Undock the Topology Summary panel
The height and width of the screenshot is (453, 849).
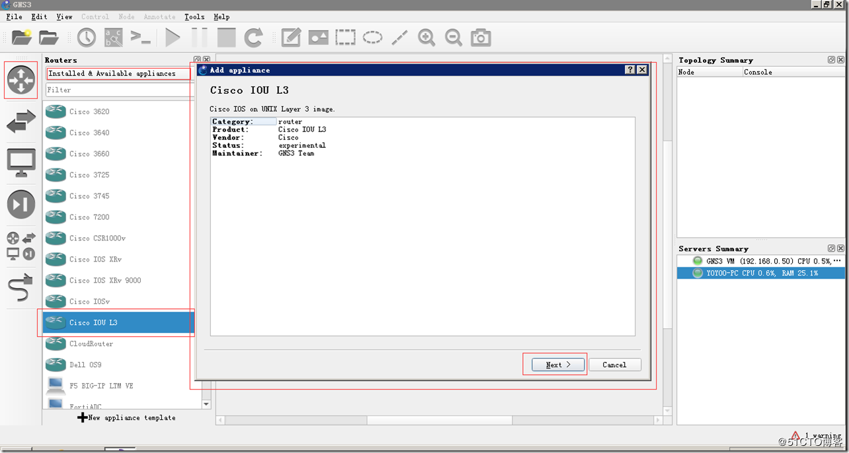pyautogui.click(x=831, y=60)
